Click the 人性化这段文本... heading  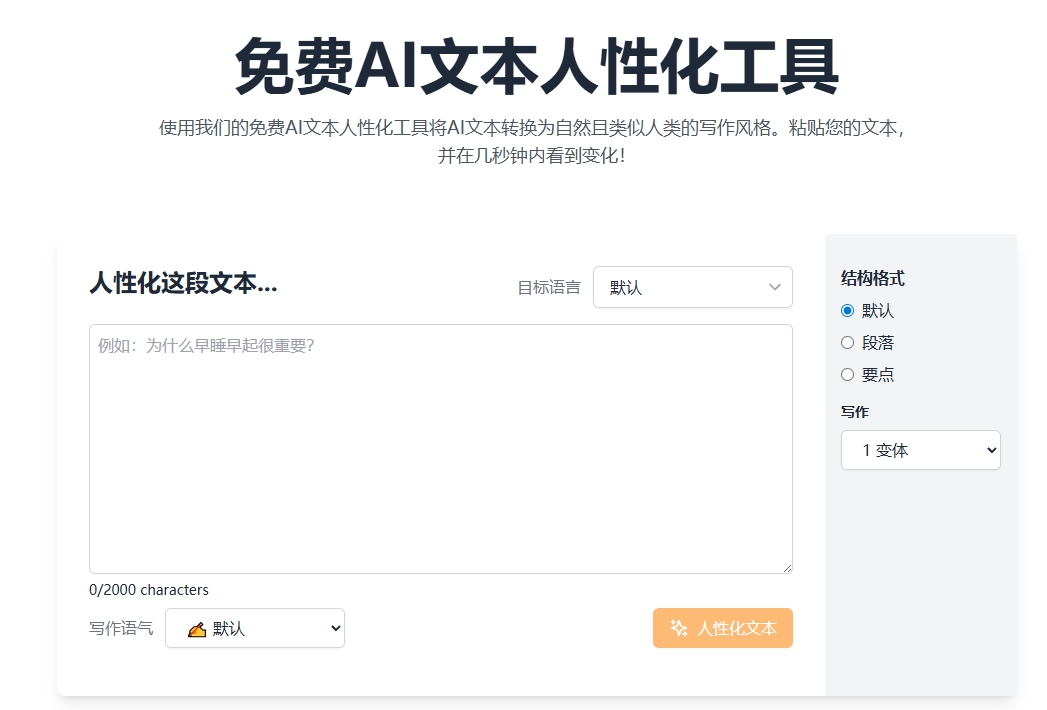point(183,283)
